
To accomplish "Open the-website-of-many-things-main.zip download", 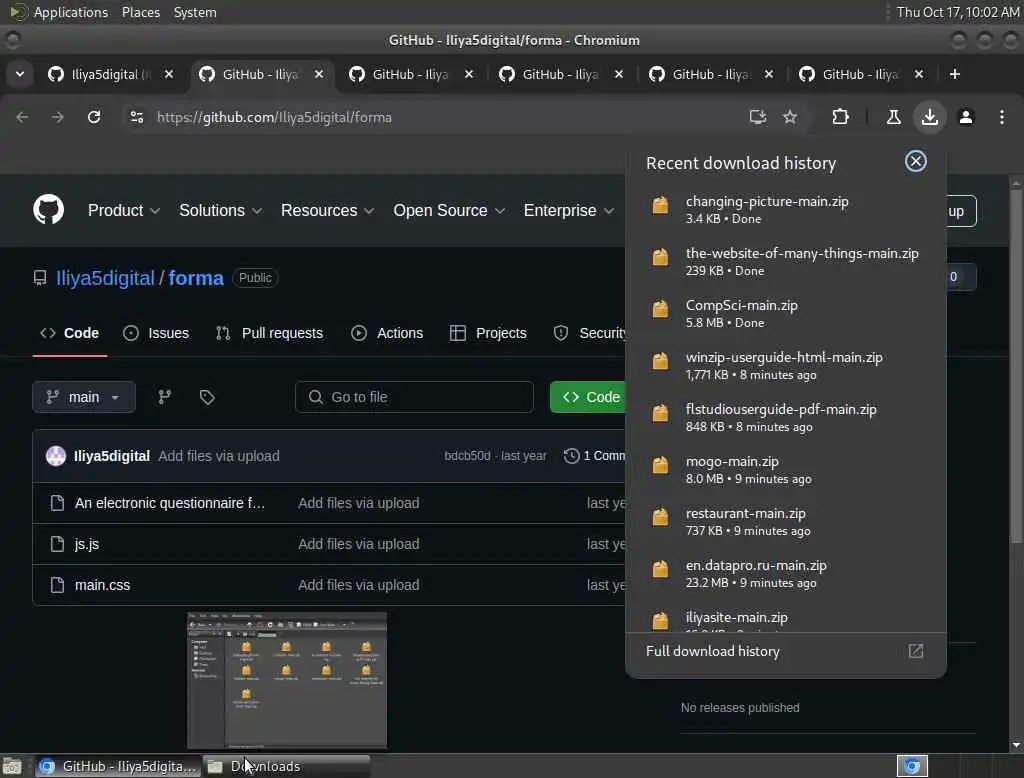I will point(786,261).
